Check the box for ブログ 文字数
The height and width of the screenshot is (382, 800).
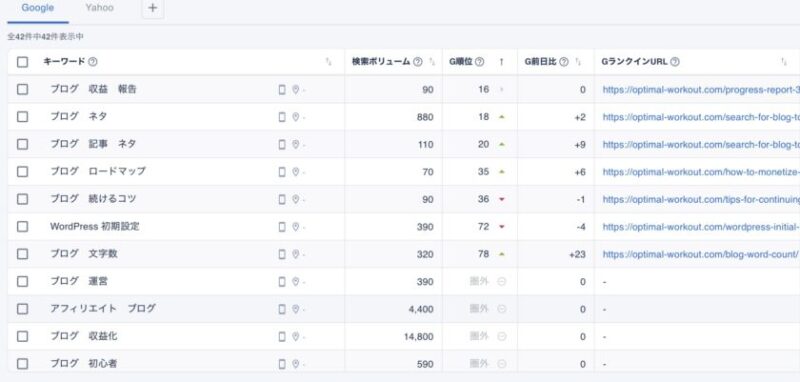[22, 254]
